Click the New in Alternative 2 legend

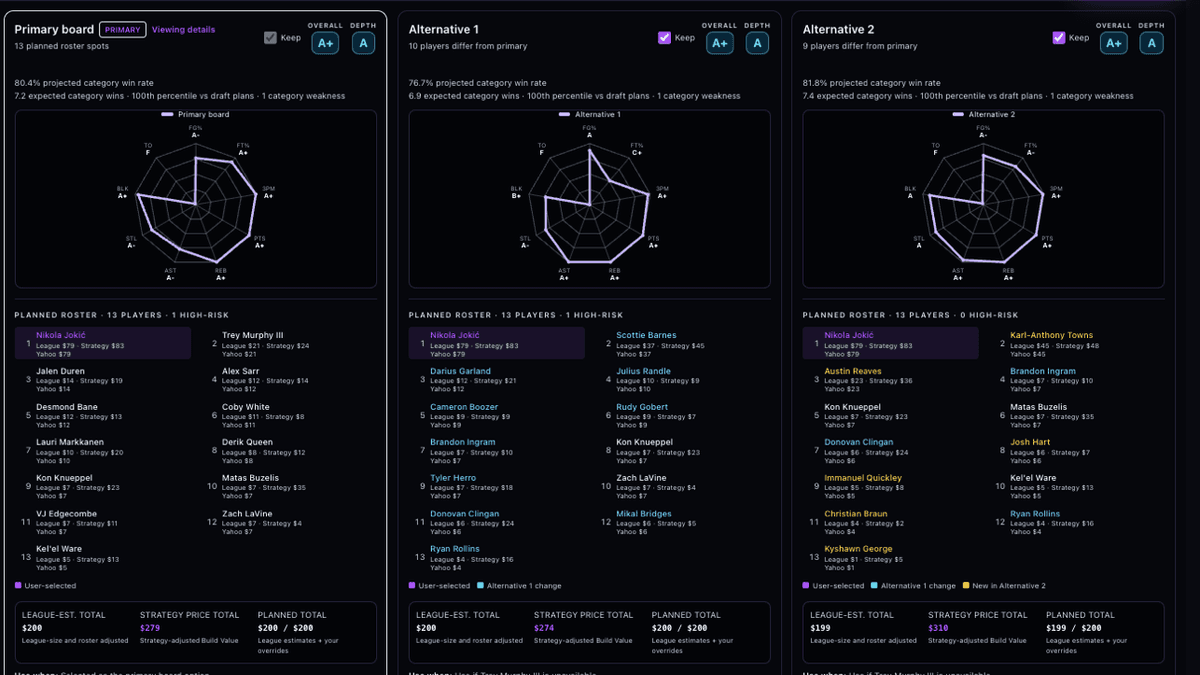tap(1004, 586)
